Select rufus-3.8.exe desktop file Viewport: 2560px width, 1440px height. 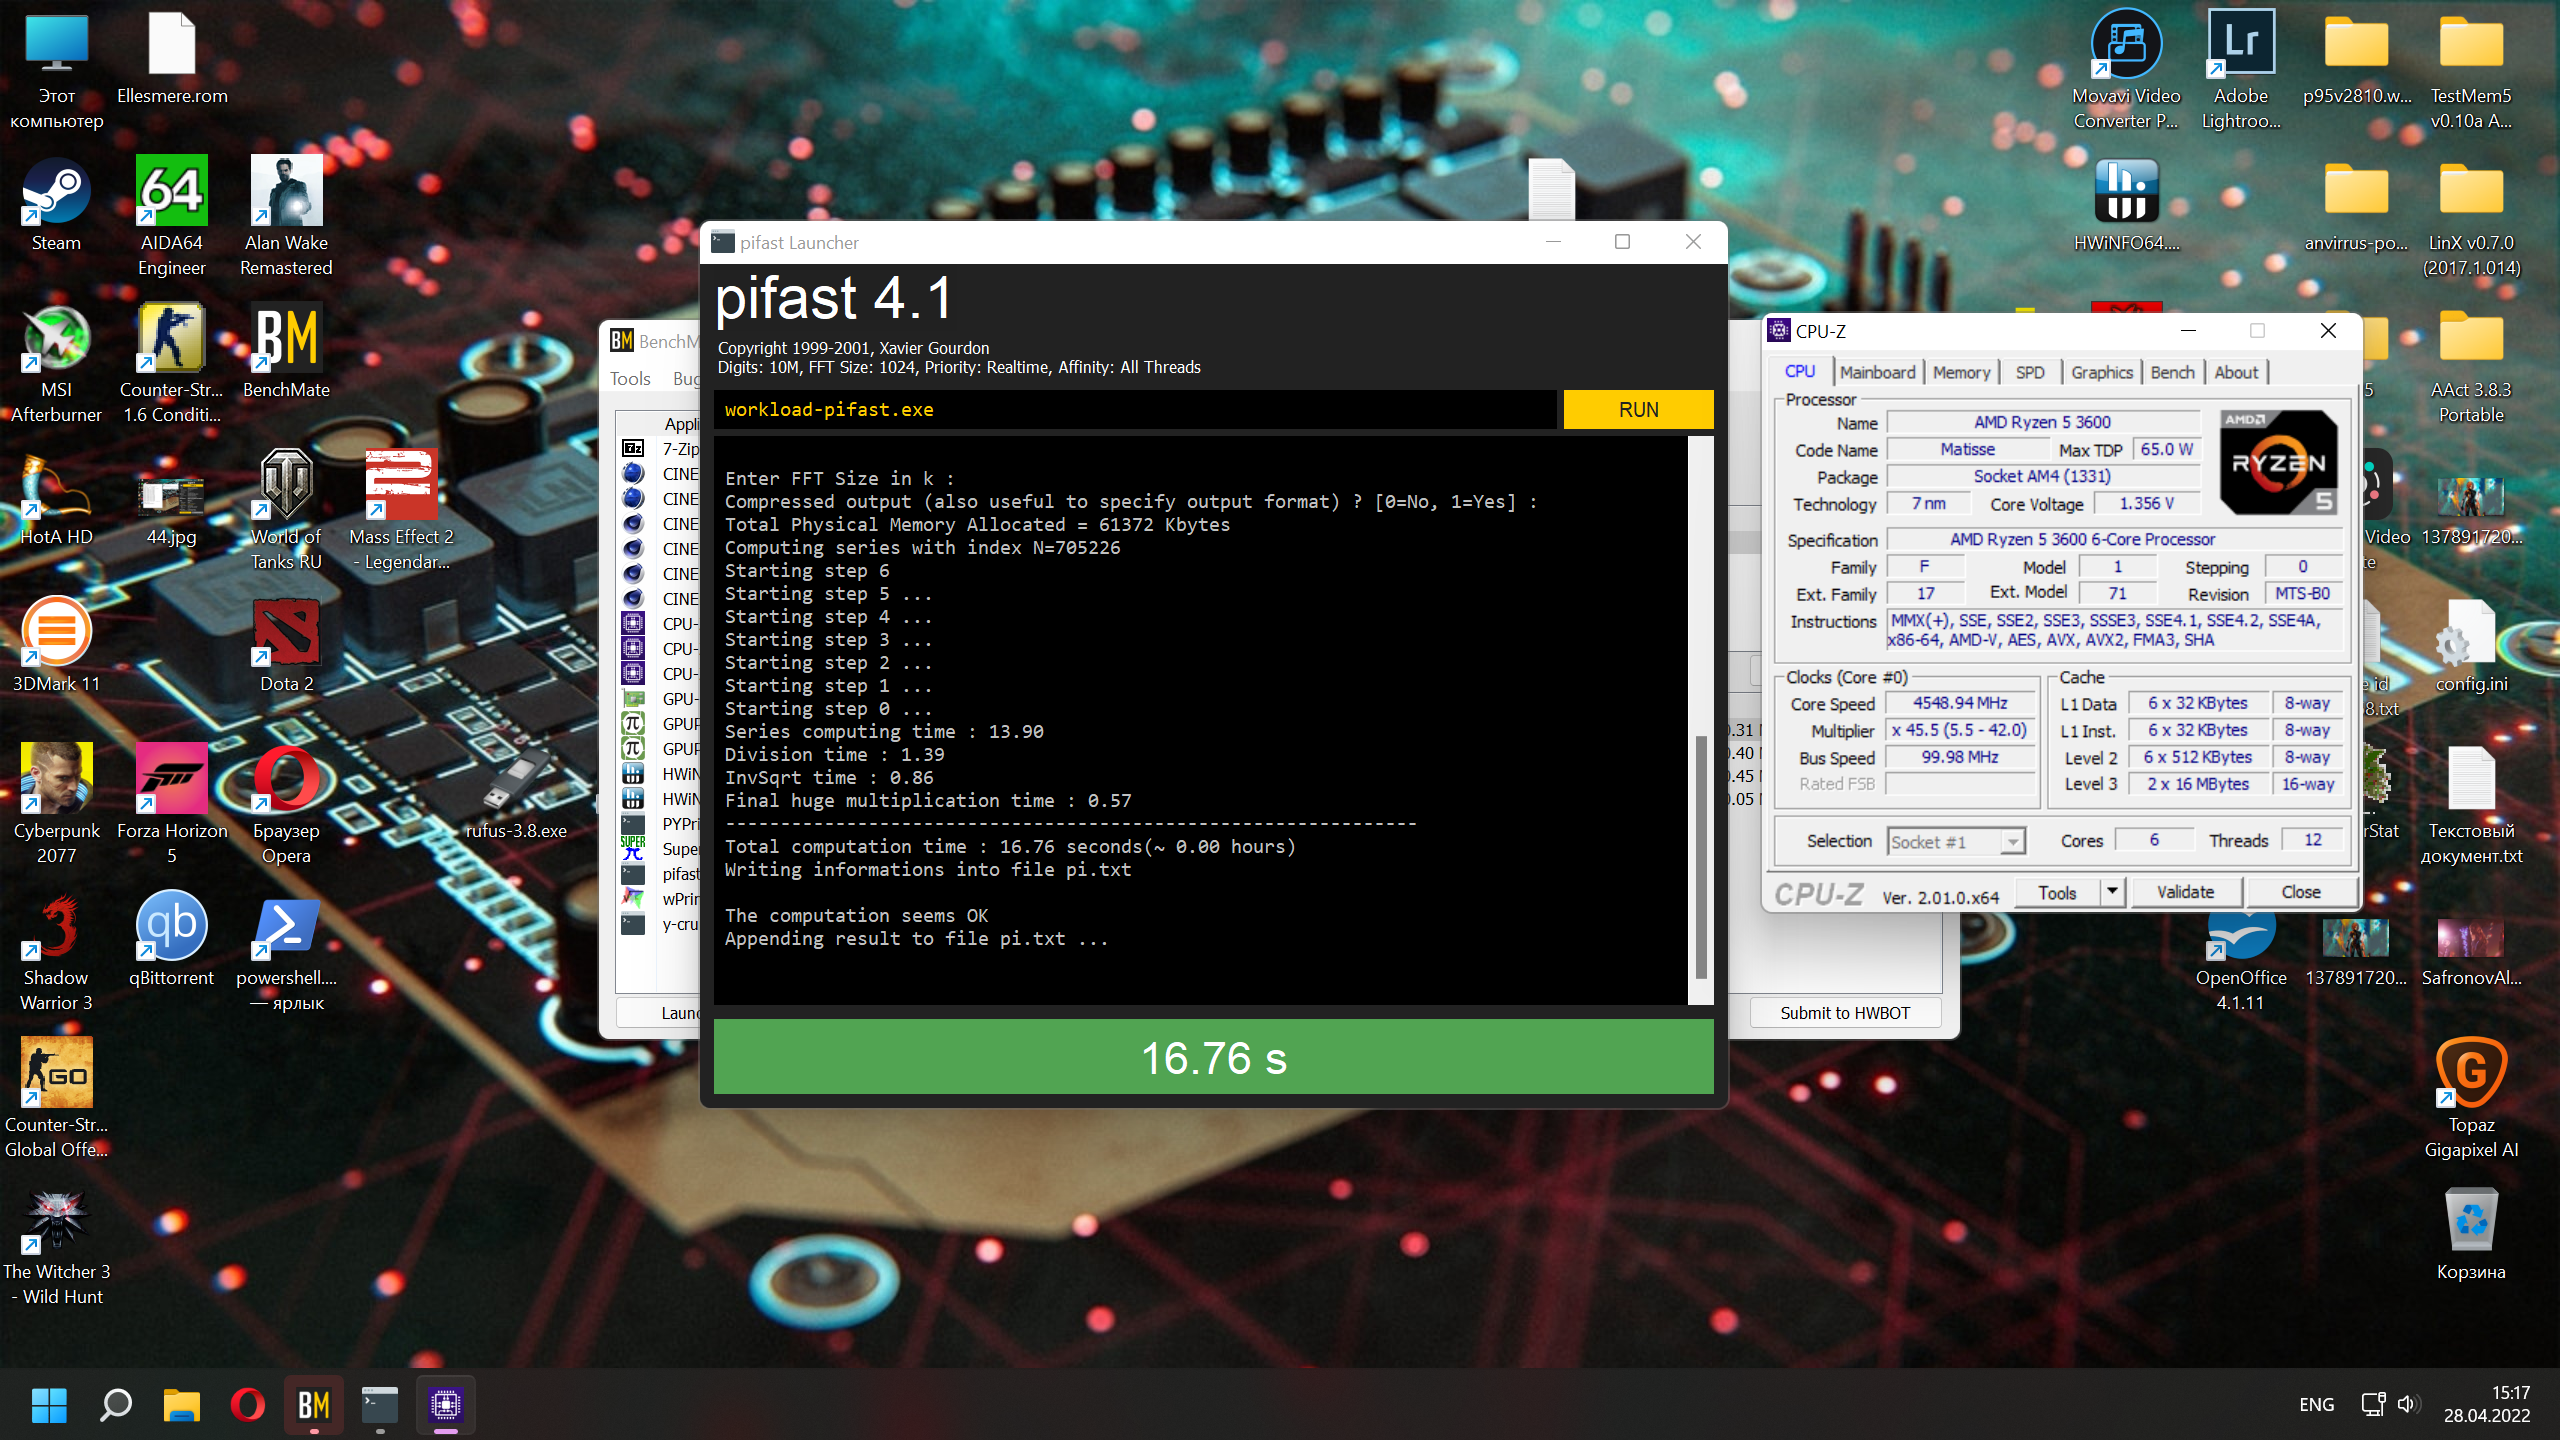click(x=516, y=791)
